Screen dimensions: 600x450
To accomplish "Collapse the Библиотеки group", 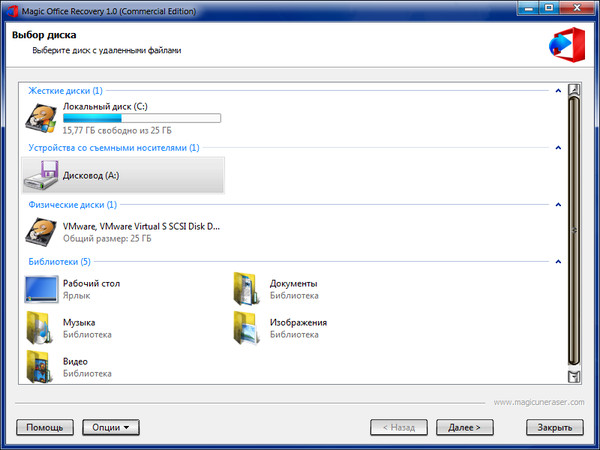I will coord(558,262).
